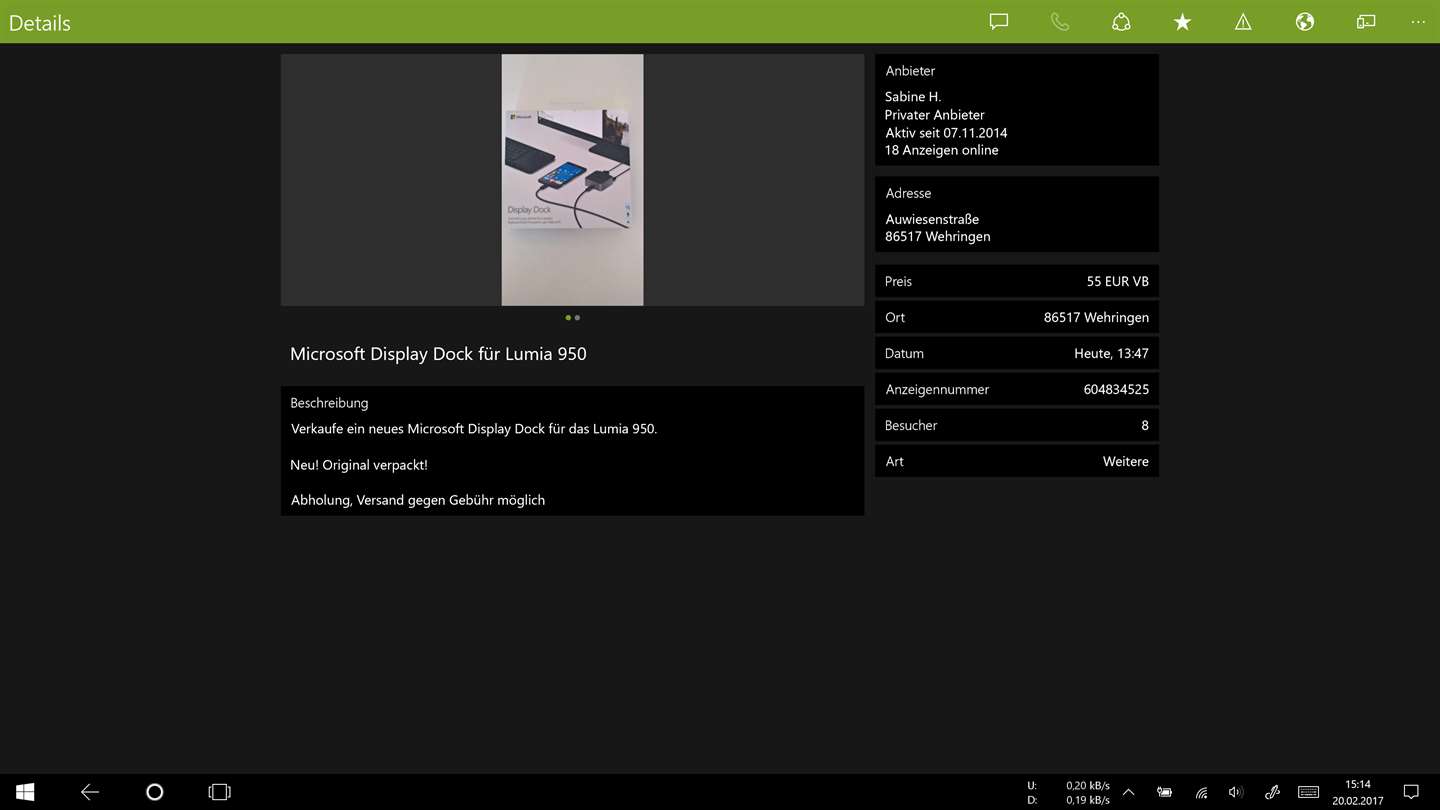Tap the phone call icon
This screenshot has height=810, width=1440.
pyautogui.click(x=1060, y=22)
